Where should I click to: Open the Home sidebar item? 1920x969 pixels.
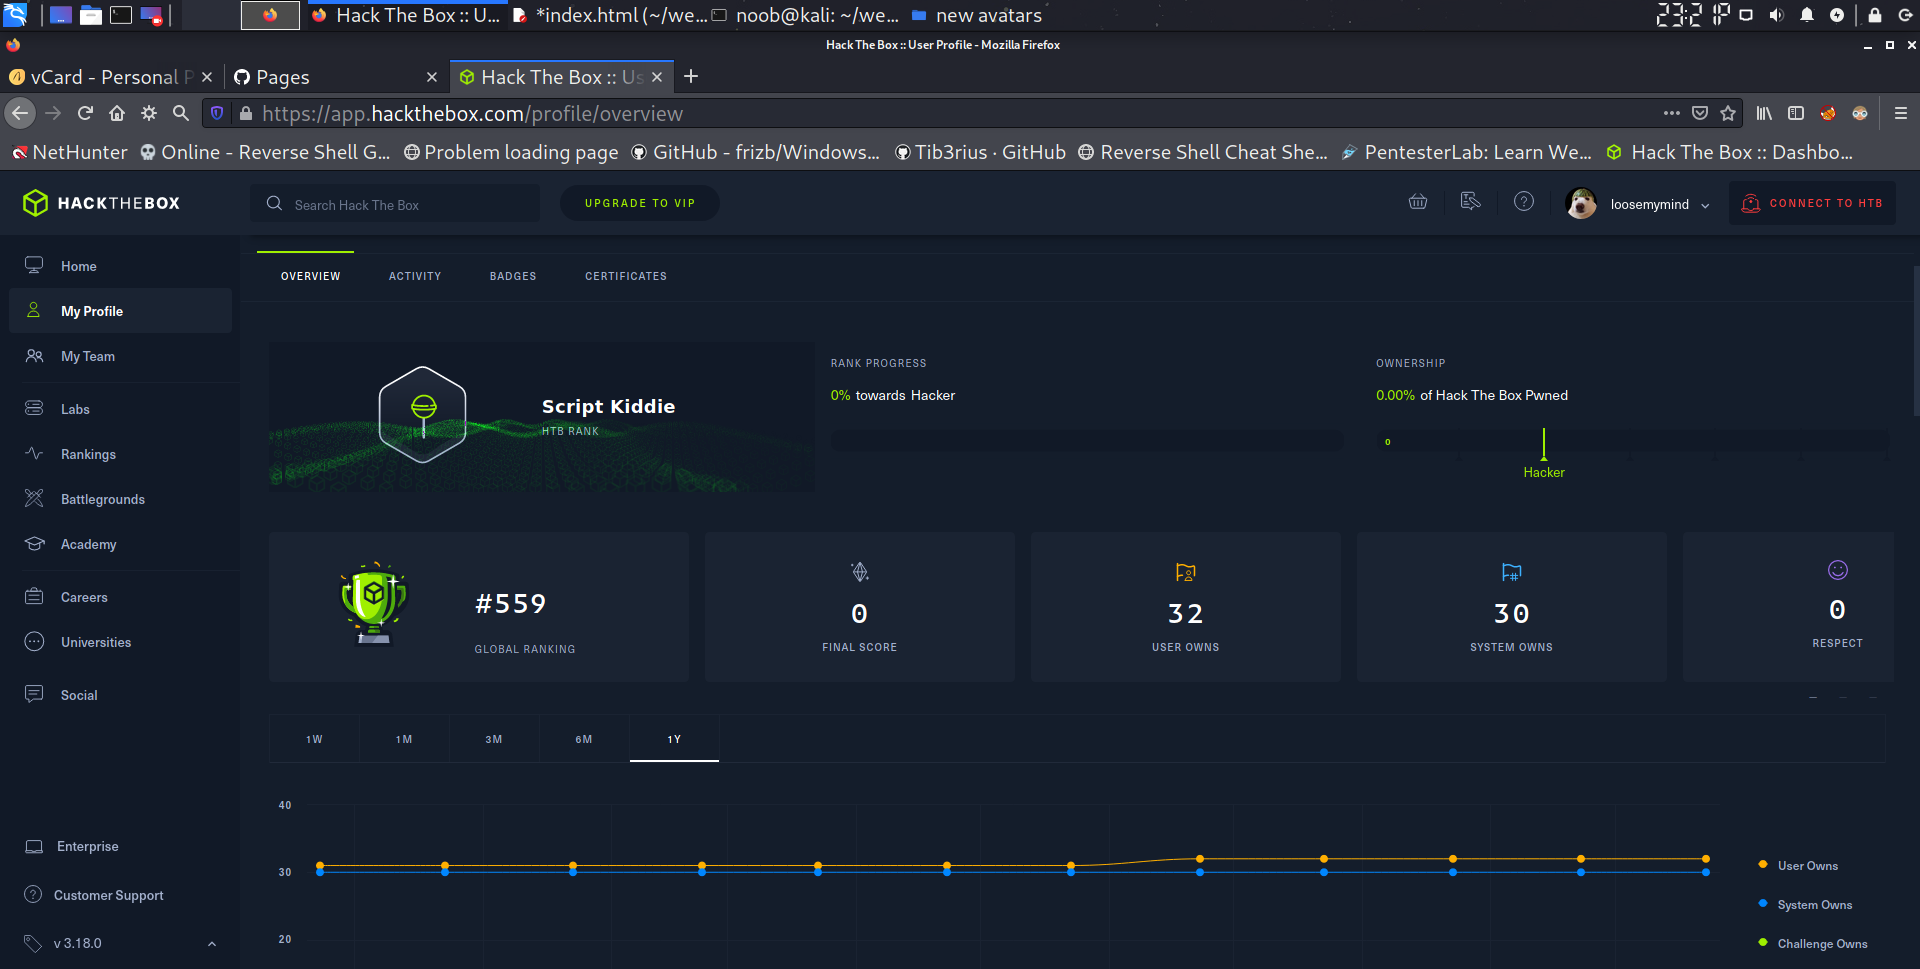(x=120, y=266)
